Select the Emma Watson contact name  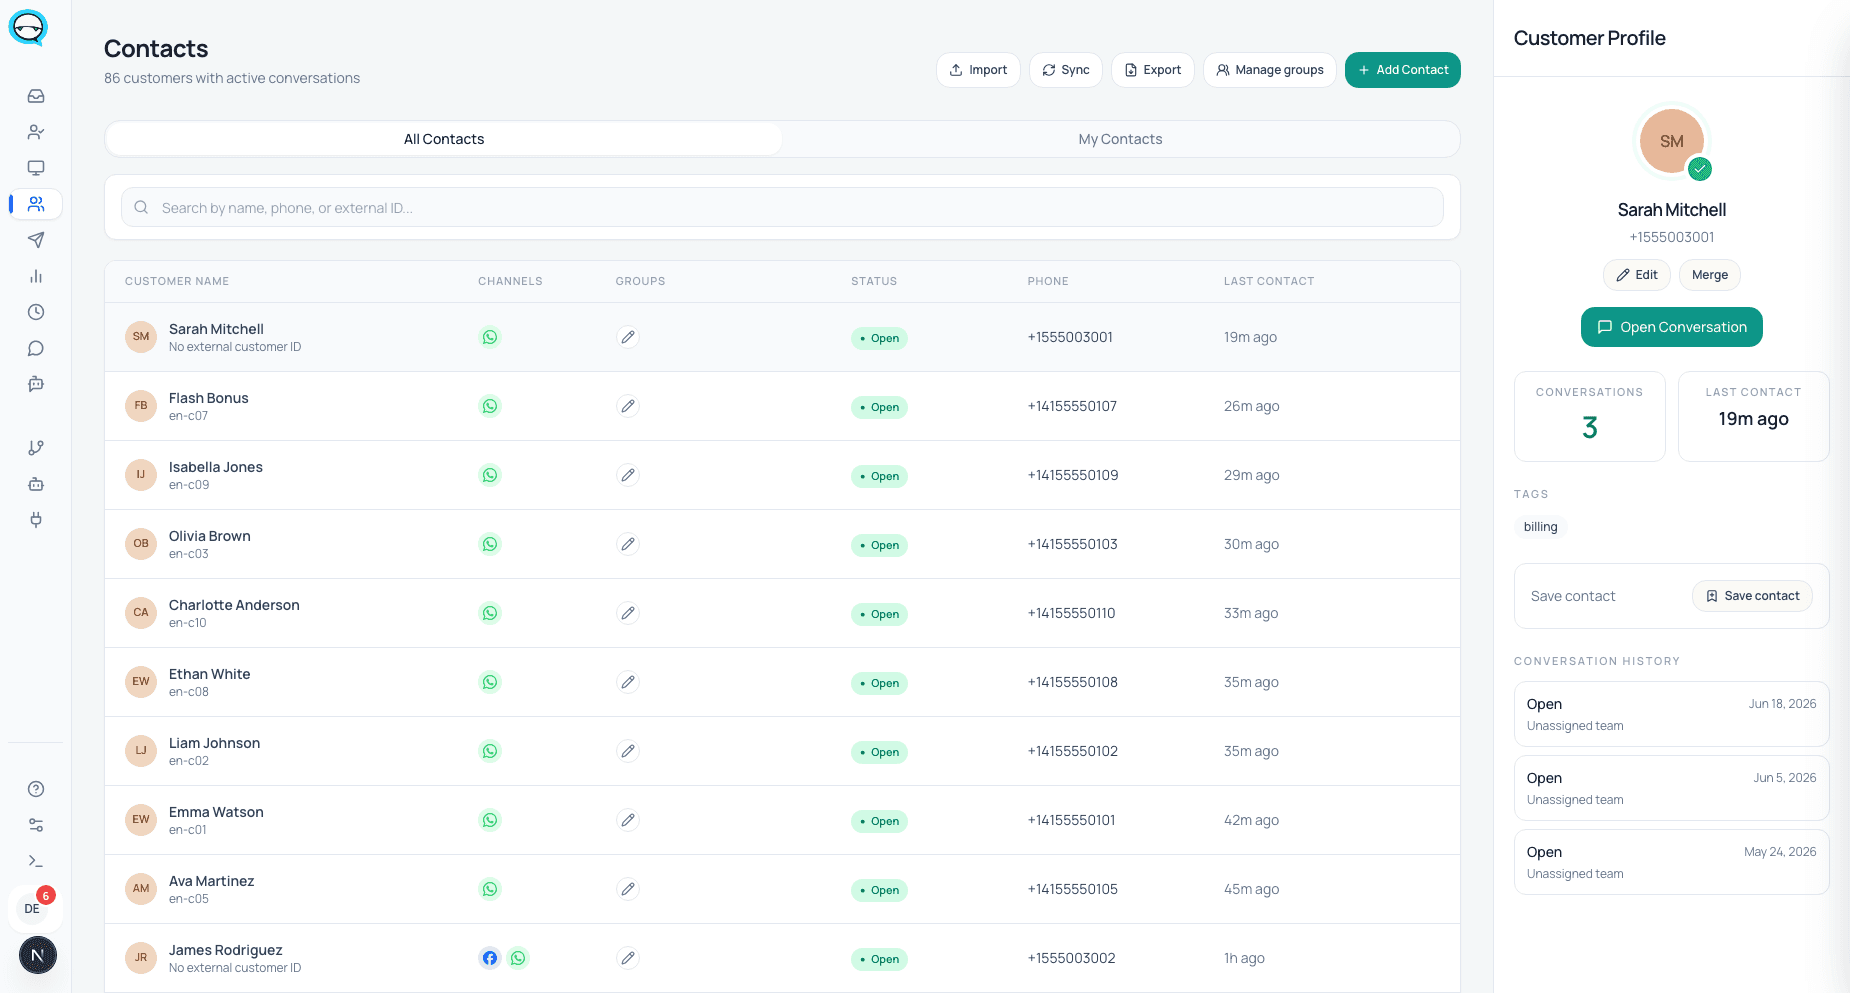(x=216, y=812)
